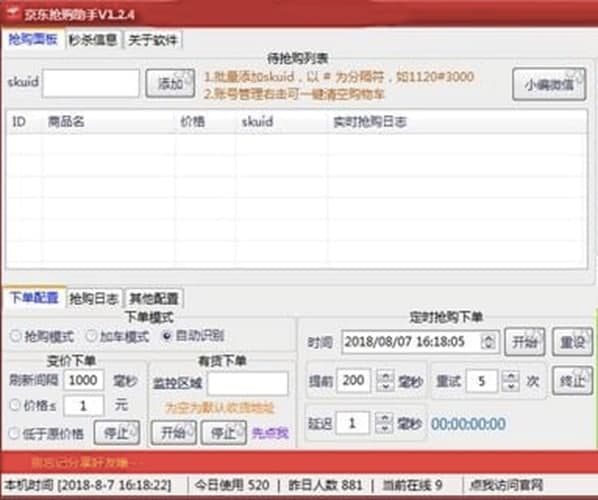Click the 00:00:00:00 countdown timer

(x=468, y=424)
